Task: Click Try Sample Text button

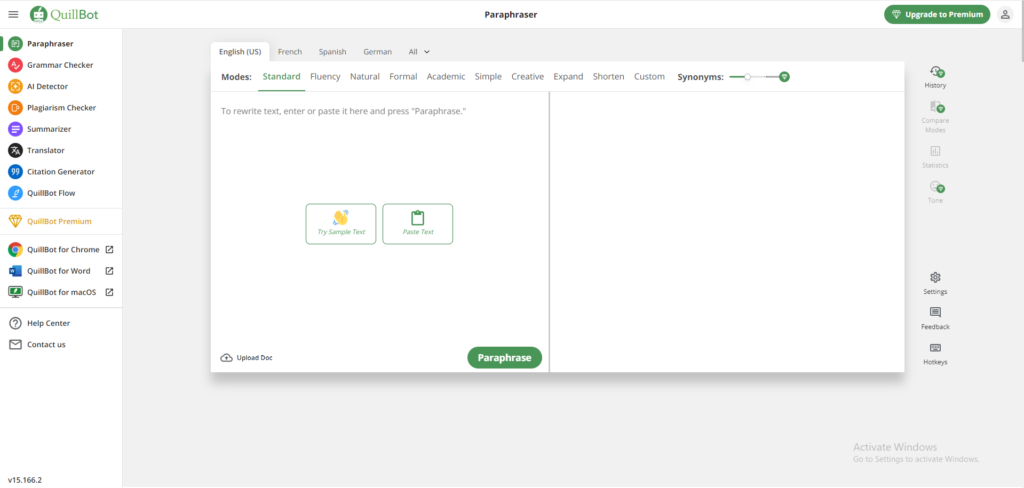Action: coord(341,224)
